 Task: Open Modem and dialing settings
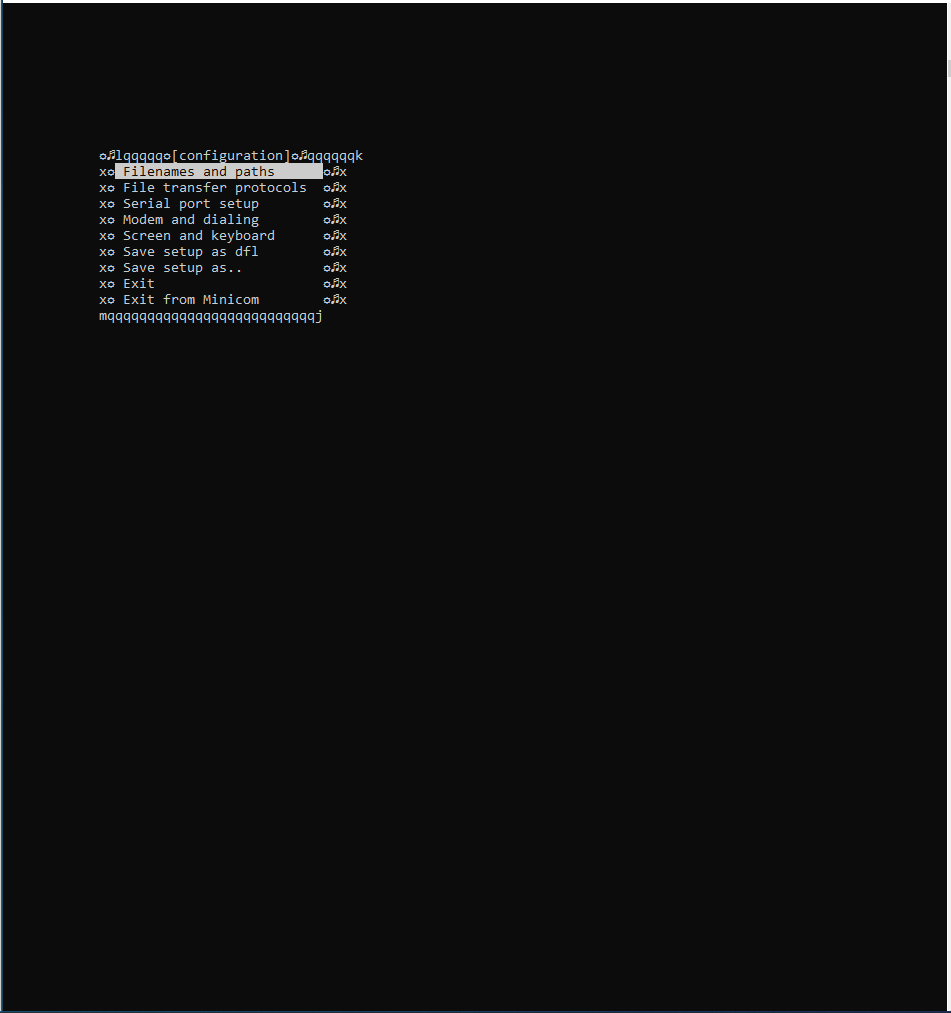coord(191,220)
